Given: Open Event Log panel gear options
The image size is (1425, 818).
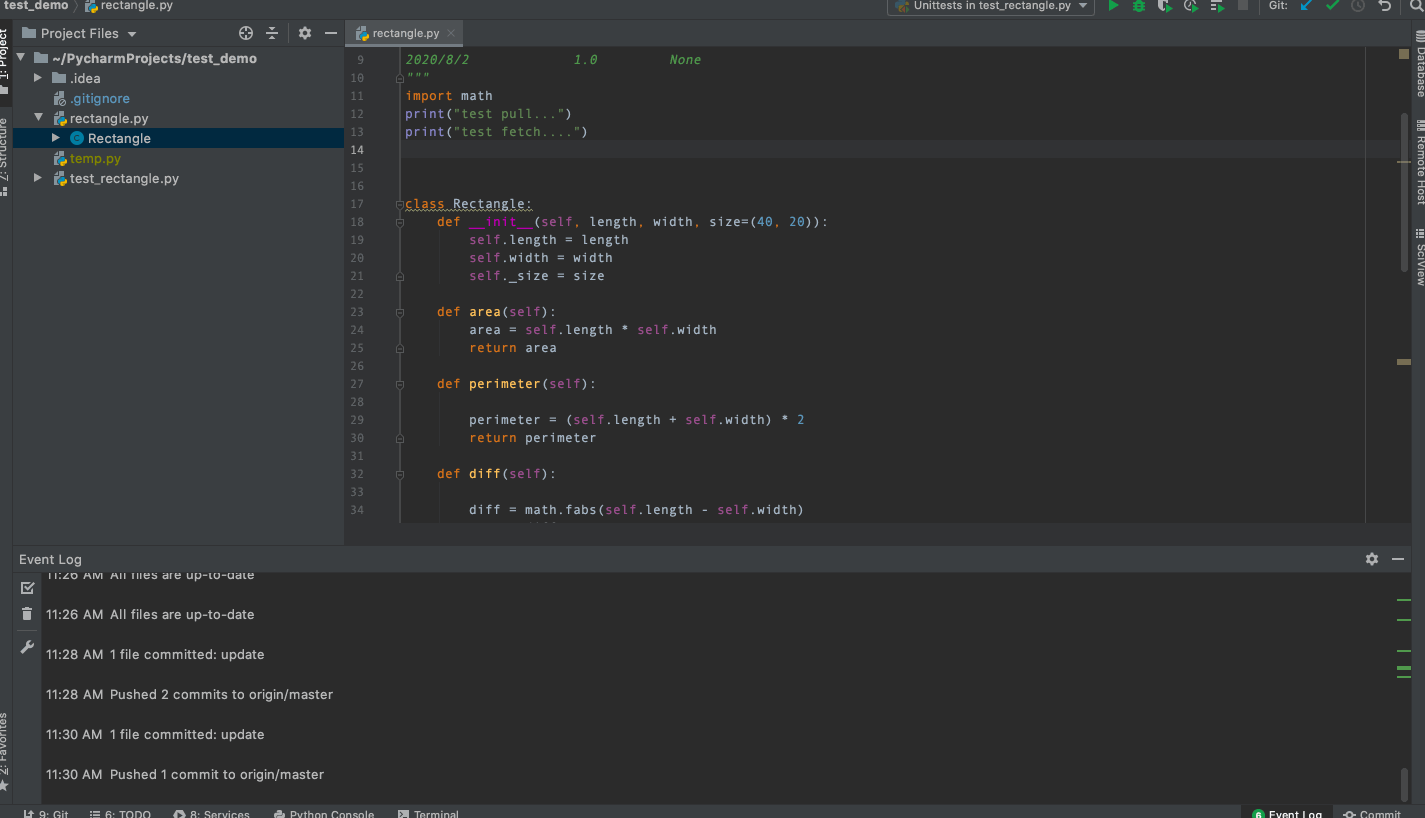Looking at the screenshot, I should [x=1372, y=559].
